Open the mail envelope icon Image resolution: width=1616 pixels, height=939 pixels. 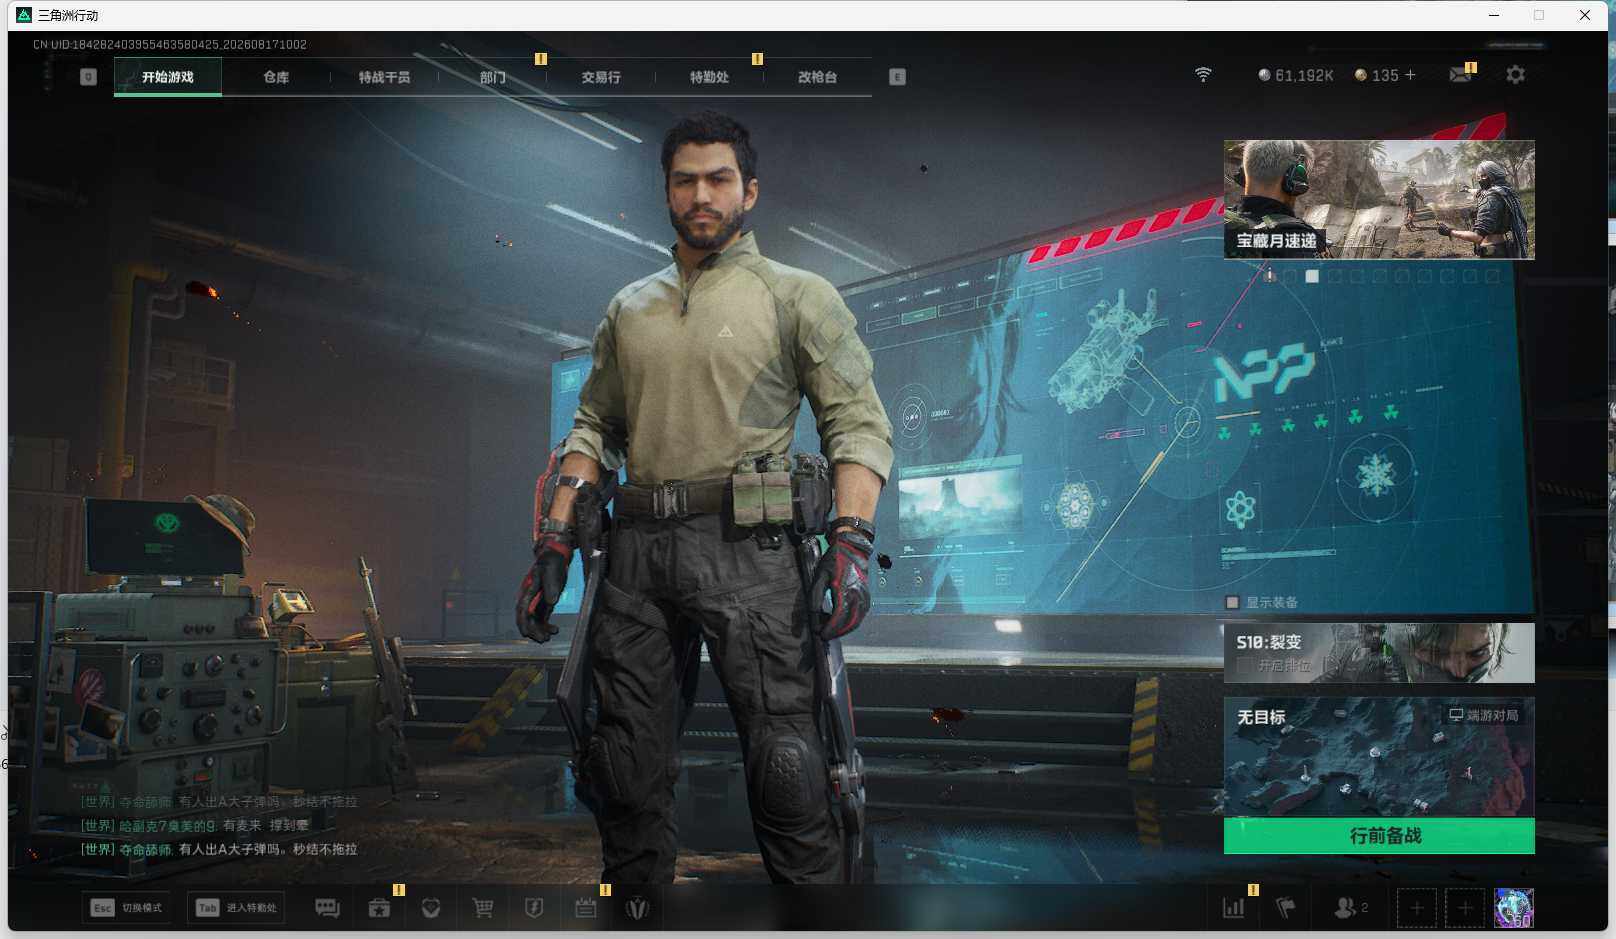point(1460,75)
